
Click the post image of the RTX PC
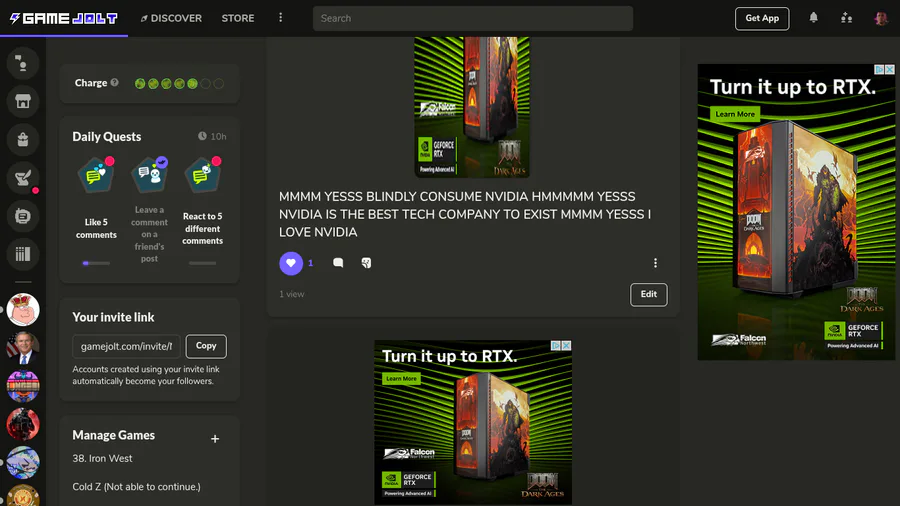point(472,107)
